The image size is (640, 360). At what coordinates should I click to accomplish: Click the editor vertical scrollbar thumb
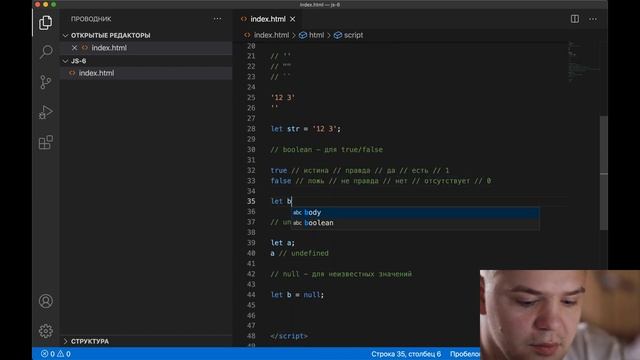[604, 173]
